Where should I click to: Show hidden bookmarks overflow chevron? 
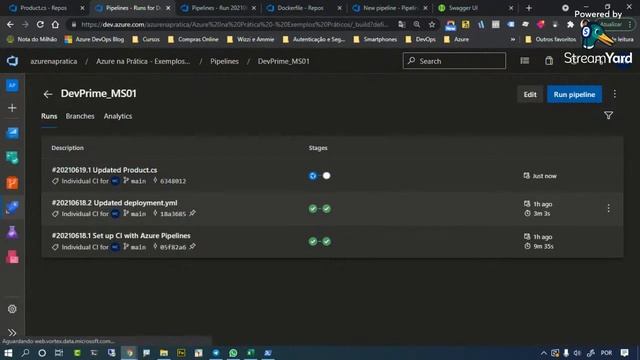pyautogui.click(x=513, y=39)
